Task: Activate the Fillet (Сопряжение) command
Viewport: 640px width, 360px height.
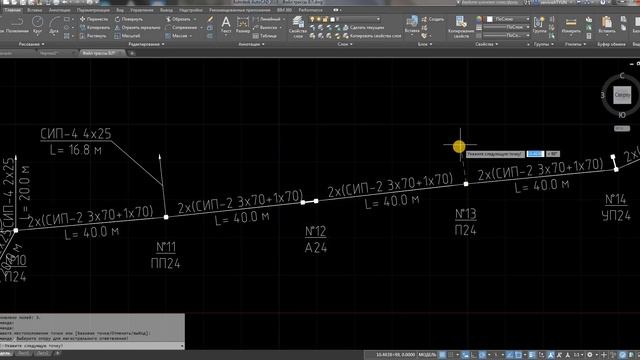Action: coord(181,28)
